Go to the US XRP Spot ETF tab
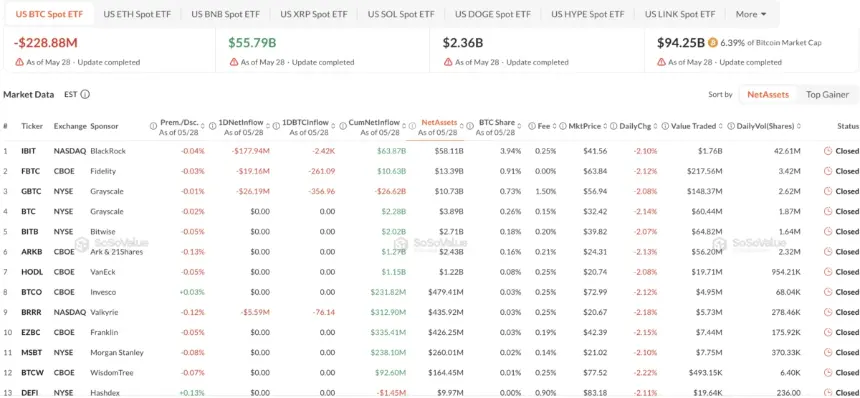The height and width of the screenshot is (398, 860). (314, 14)
